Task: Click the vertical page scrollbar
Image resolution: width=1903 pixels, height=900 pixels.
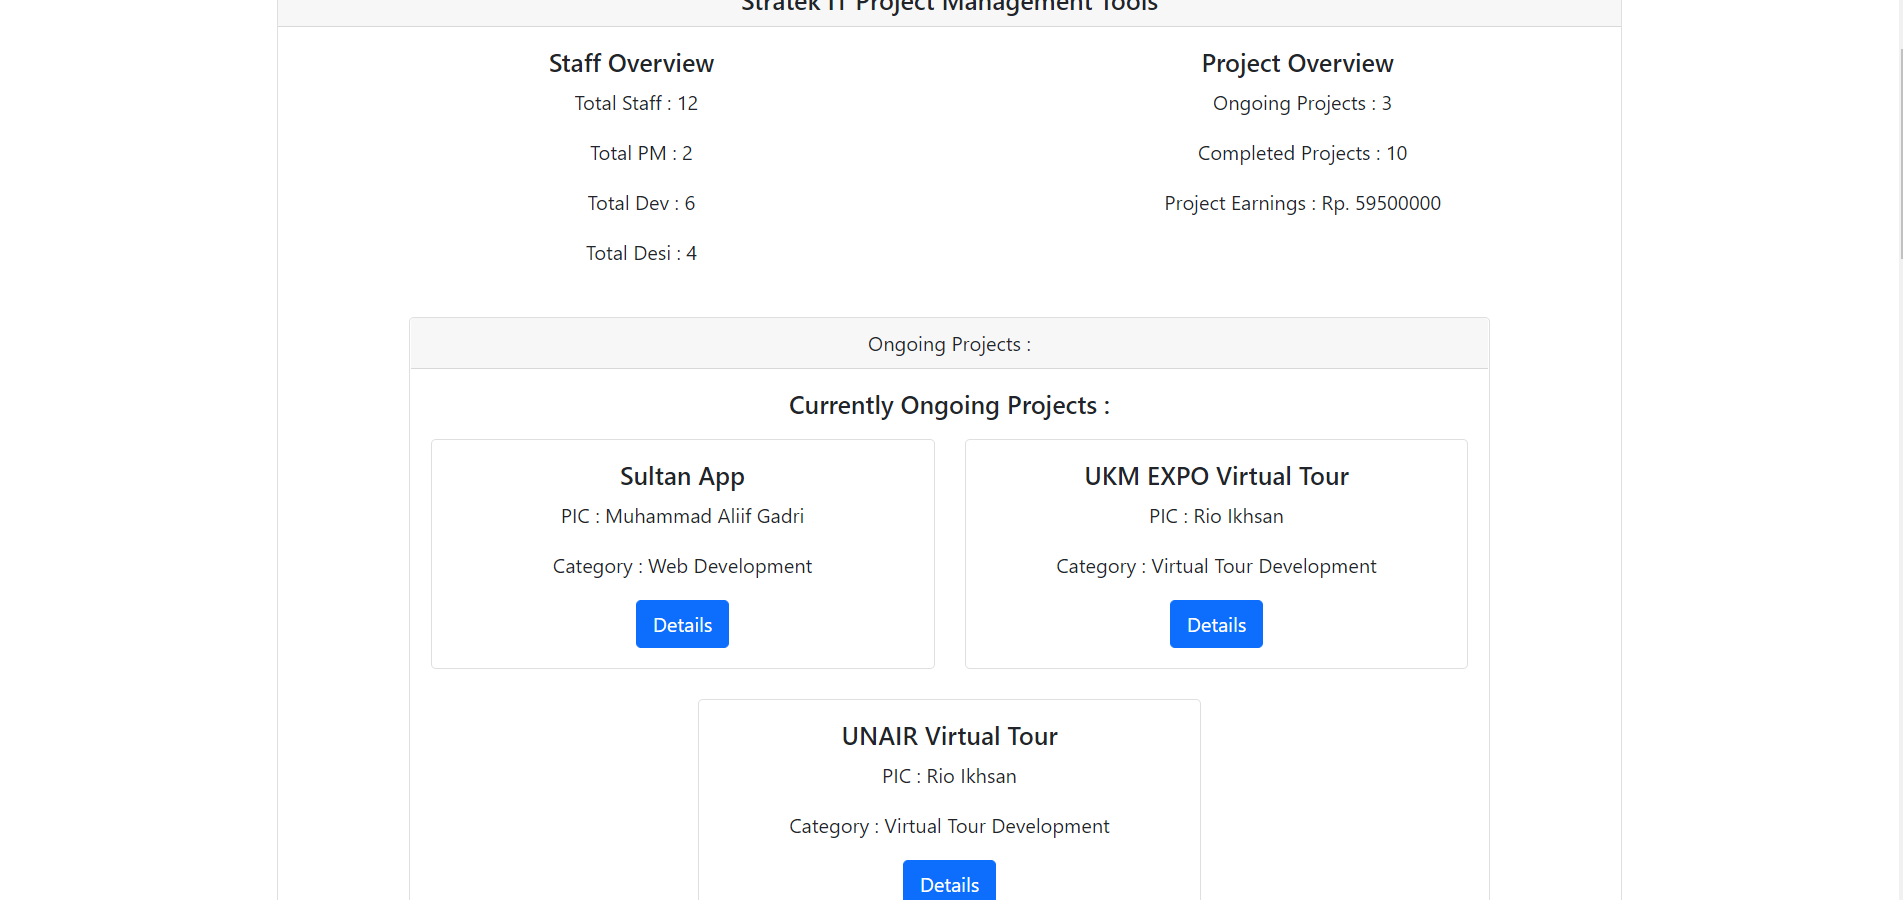Action: click(x=1900, y=150)
